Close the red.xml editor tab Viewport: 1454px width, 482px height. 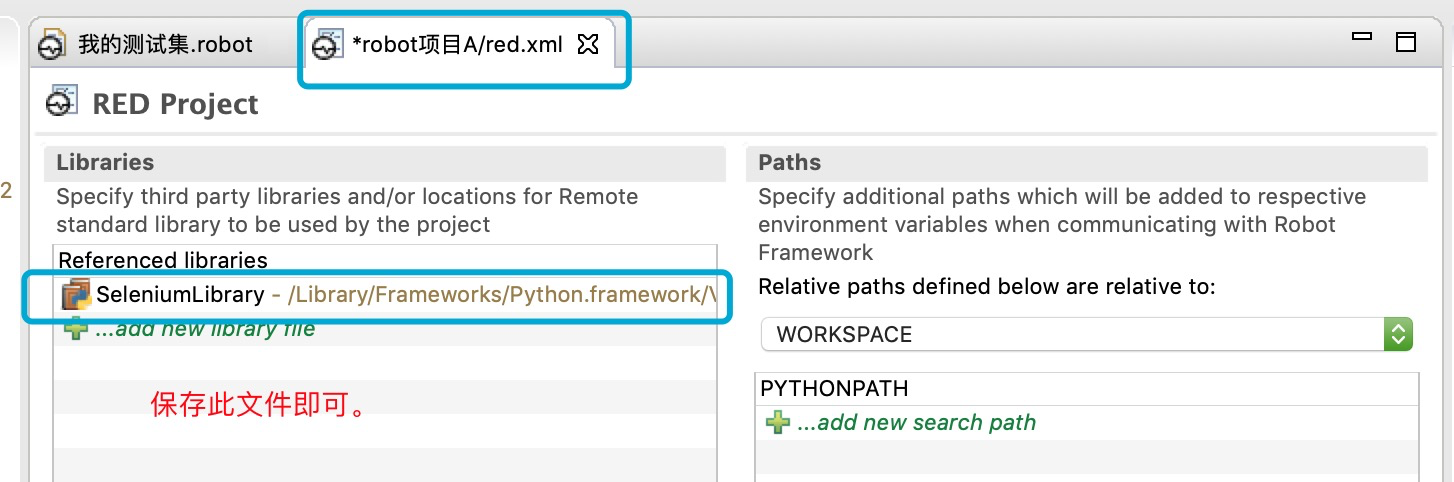(589, 44)
